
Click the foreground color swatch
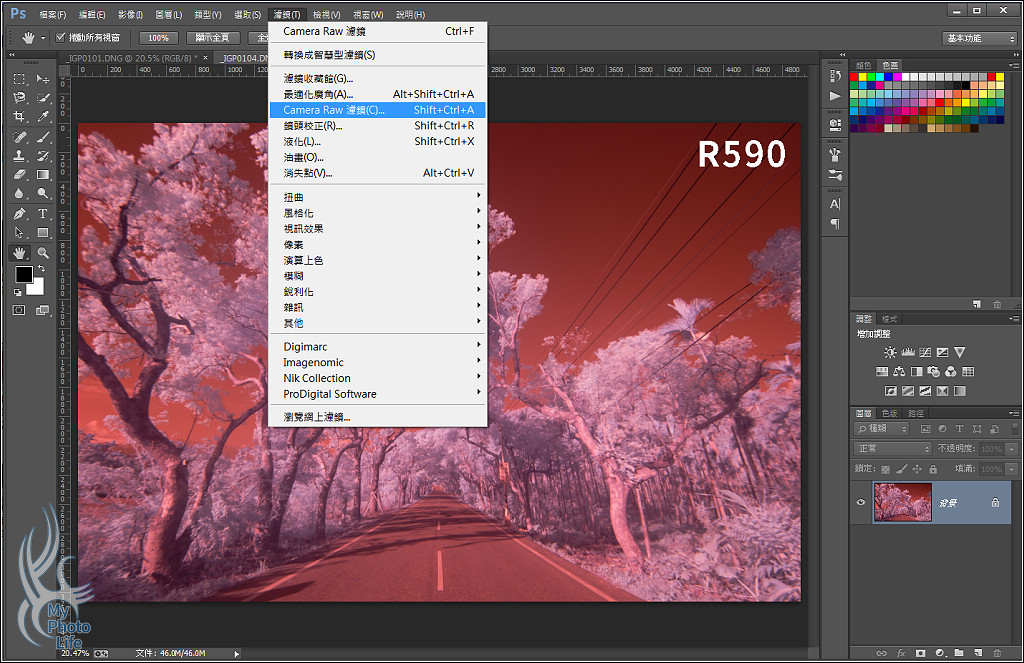tap(23, 274)
